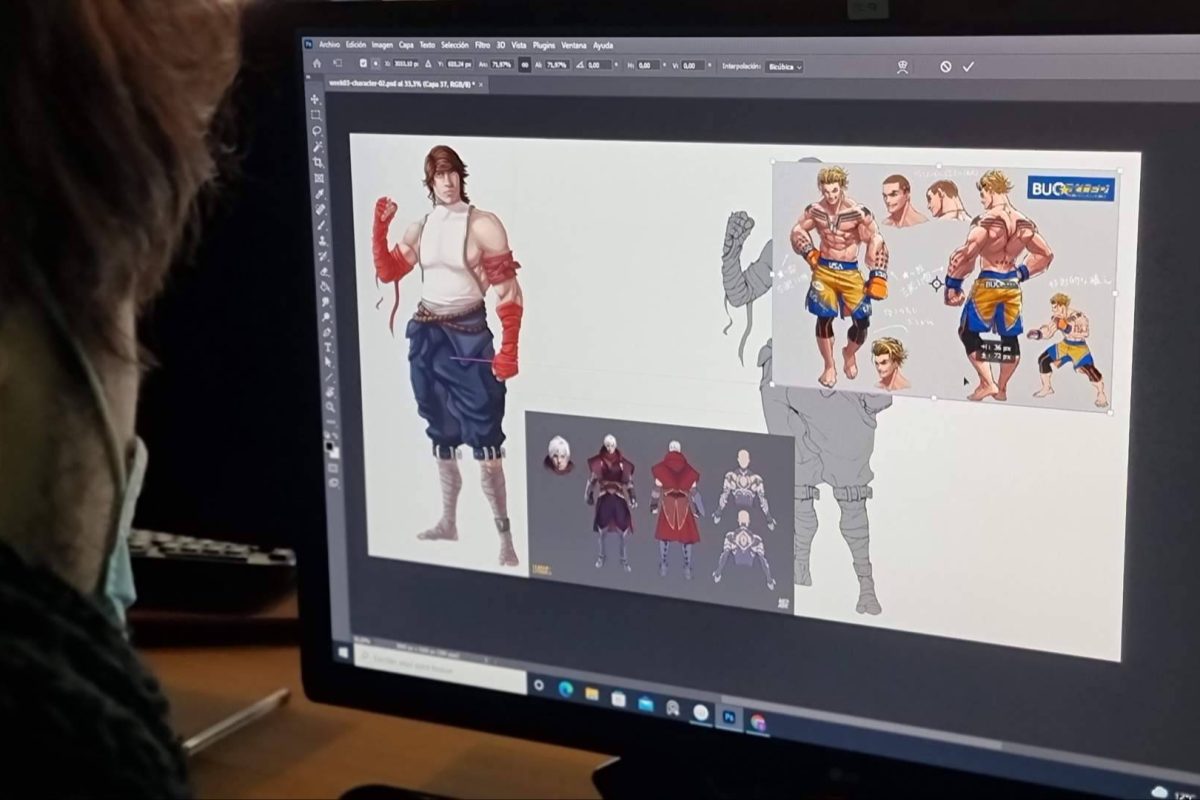Select the Lasso tool
1200x800 pixels.
(x=317, y=131)
